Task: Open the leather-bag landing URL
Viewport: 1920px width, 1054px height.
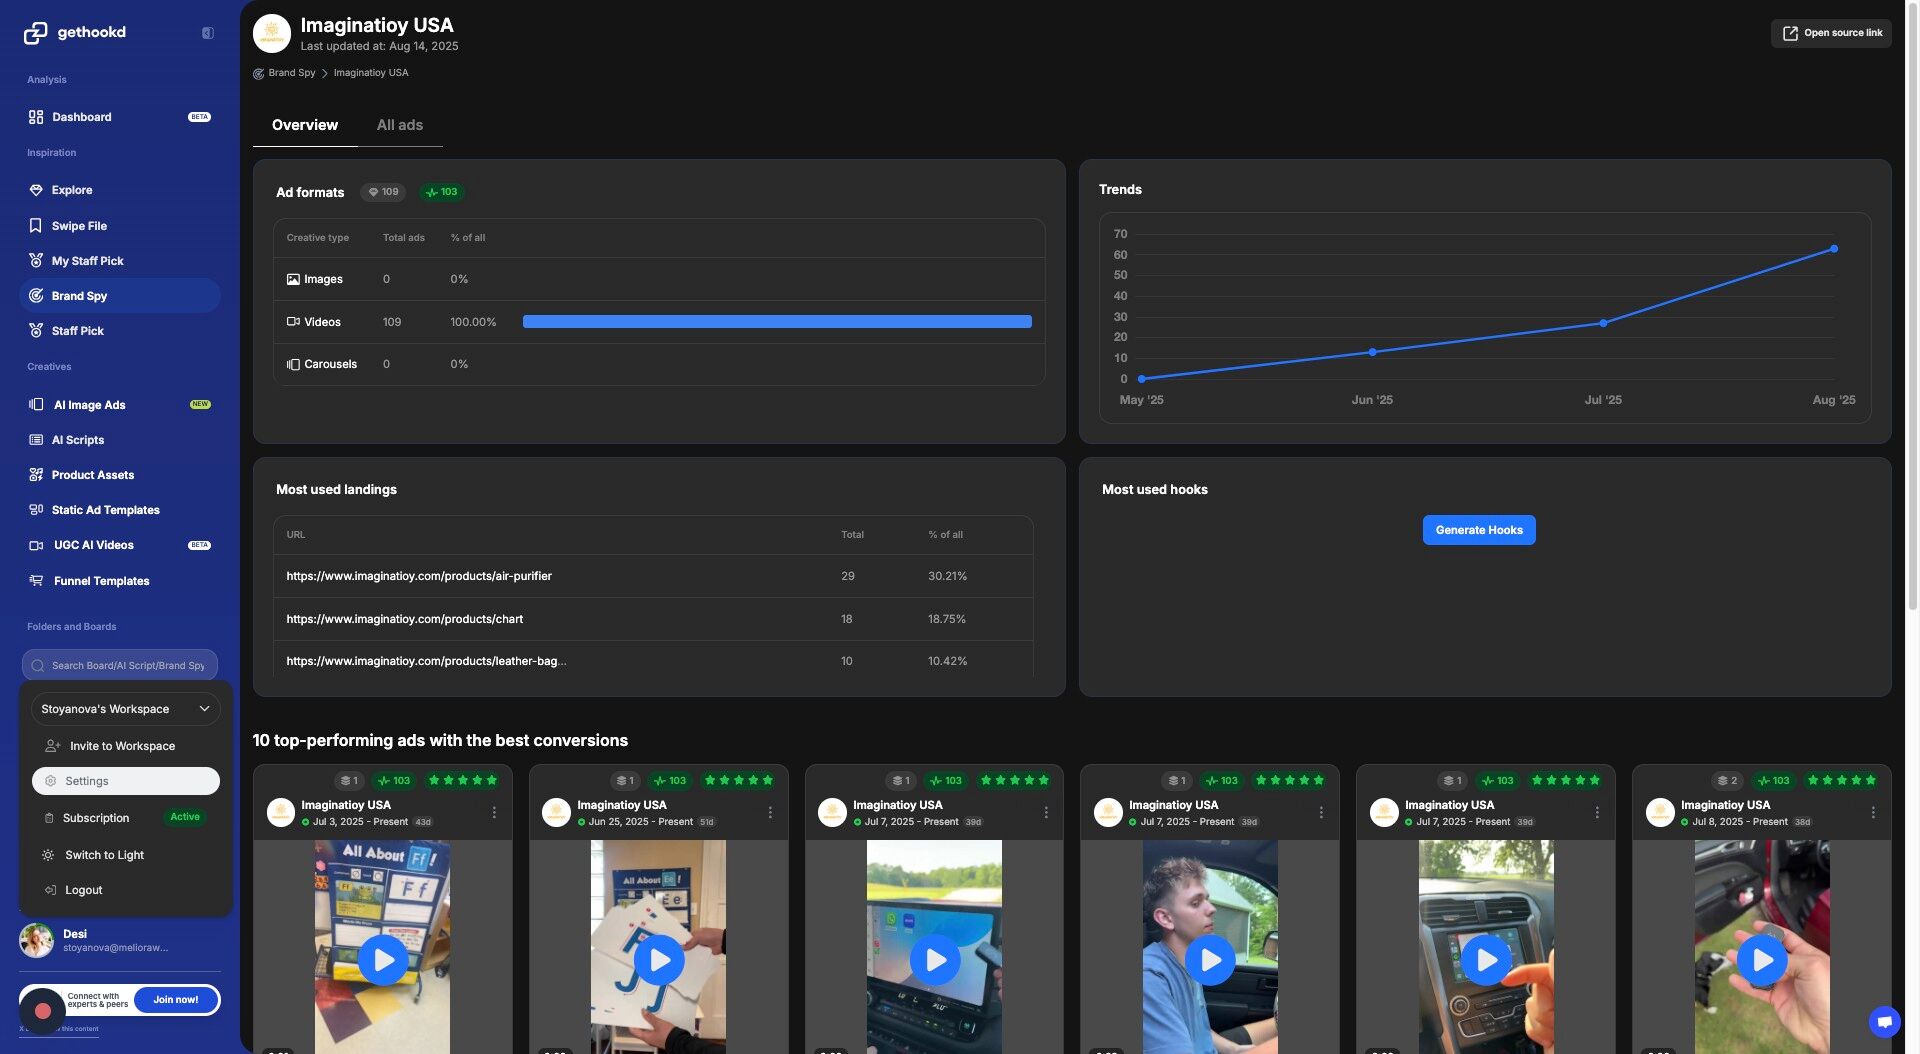Action: [426, 661]
